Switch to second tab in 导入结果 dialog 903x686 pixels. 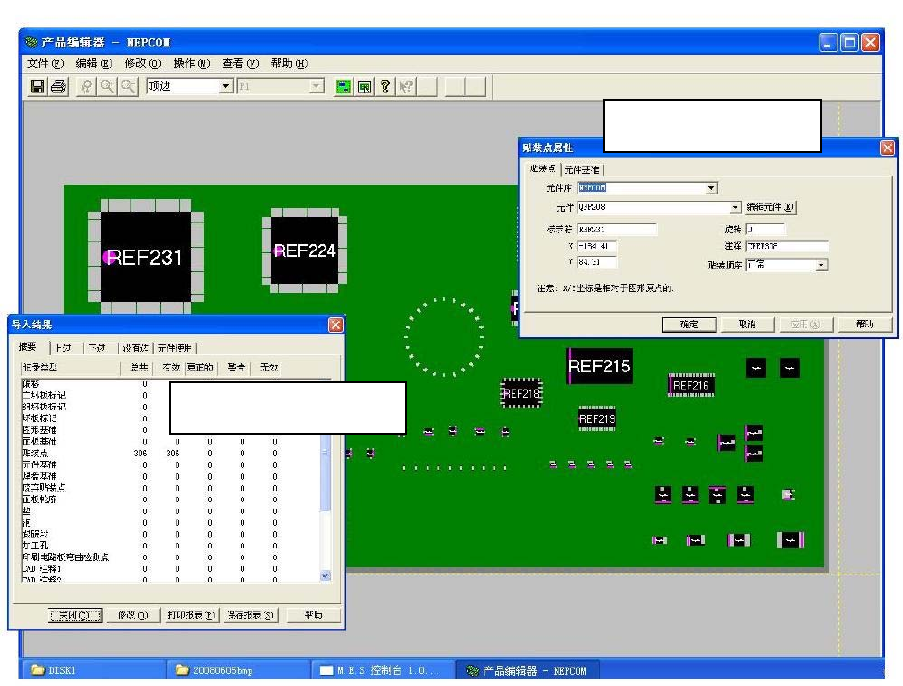click(x=63, y=346)
